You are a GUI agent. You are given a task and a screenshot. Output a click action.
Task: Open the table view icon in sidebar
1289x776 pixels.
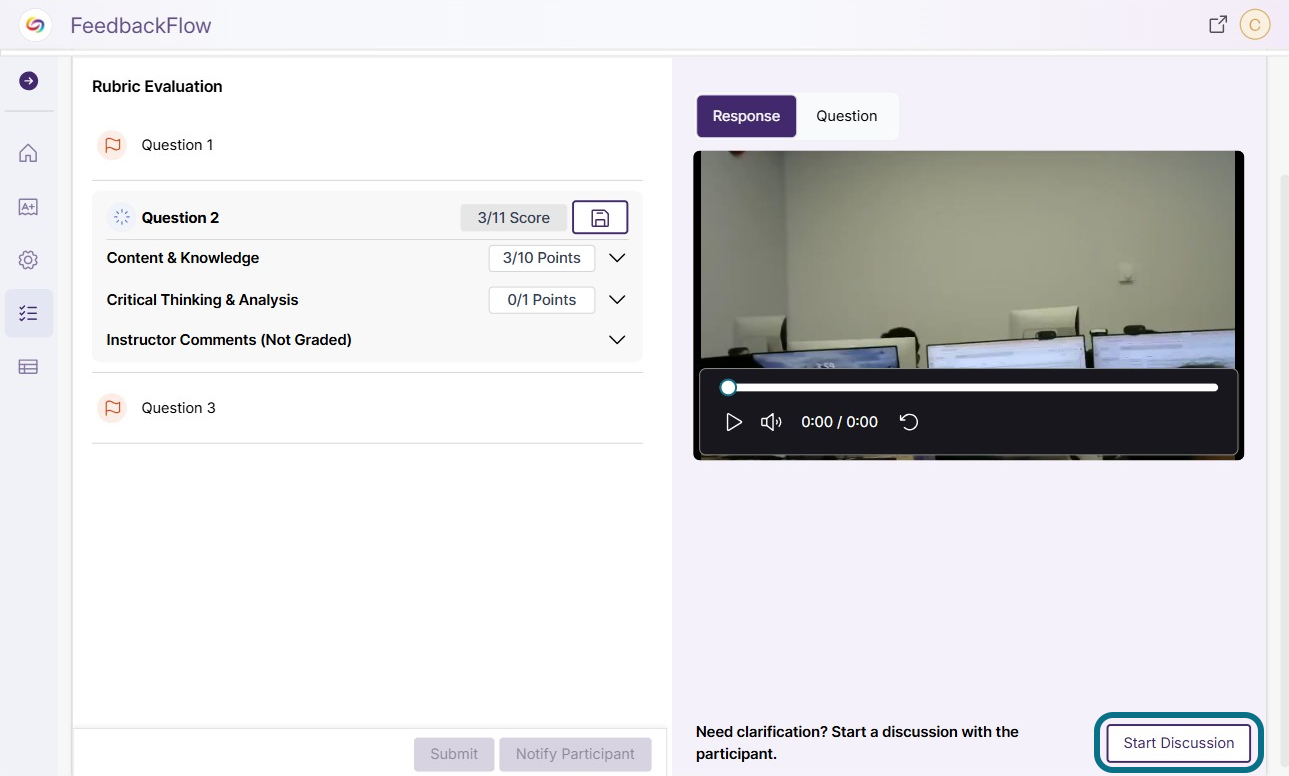pos(28,367)
